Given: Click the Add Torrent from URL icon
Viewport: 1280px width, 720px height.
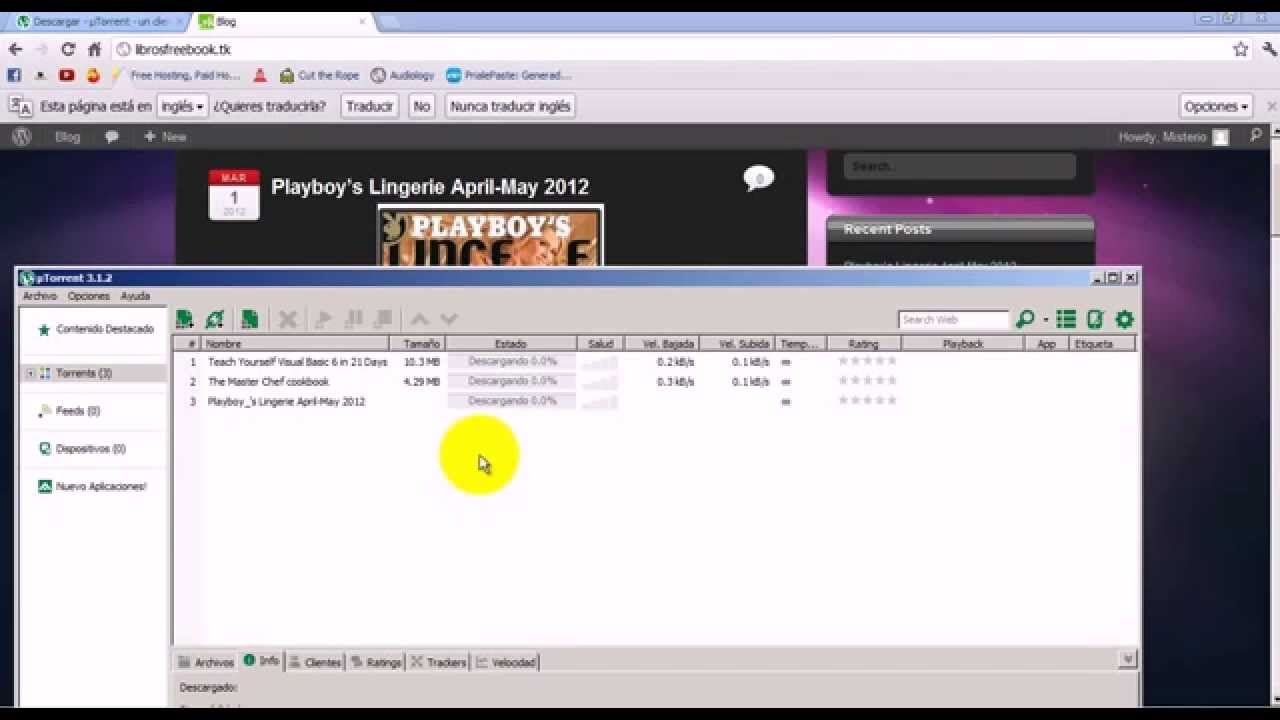Looking at the screenshot, I should (214, 319).
